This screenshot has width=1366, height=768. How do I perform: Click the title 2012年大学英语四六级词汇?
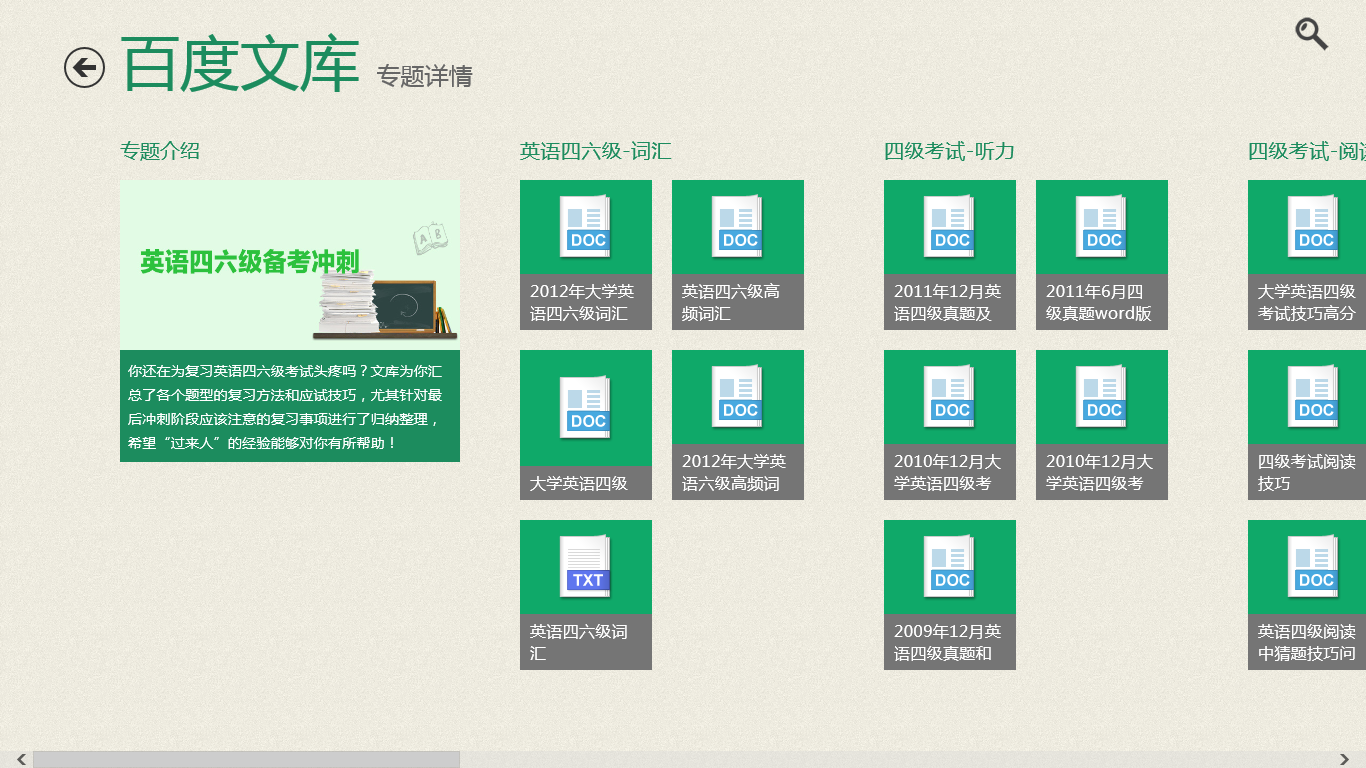point(582,302)
